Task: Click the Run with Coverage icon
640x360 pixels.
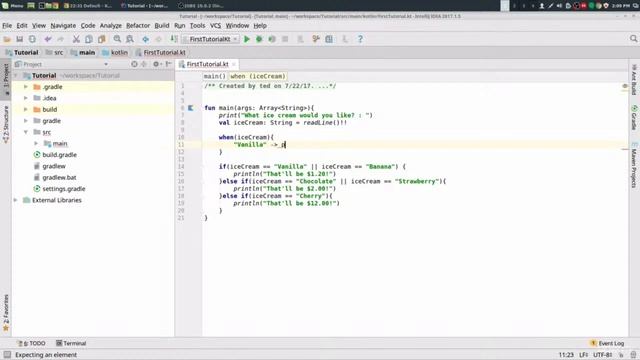Action: coord(272,39)
